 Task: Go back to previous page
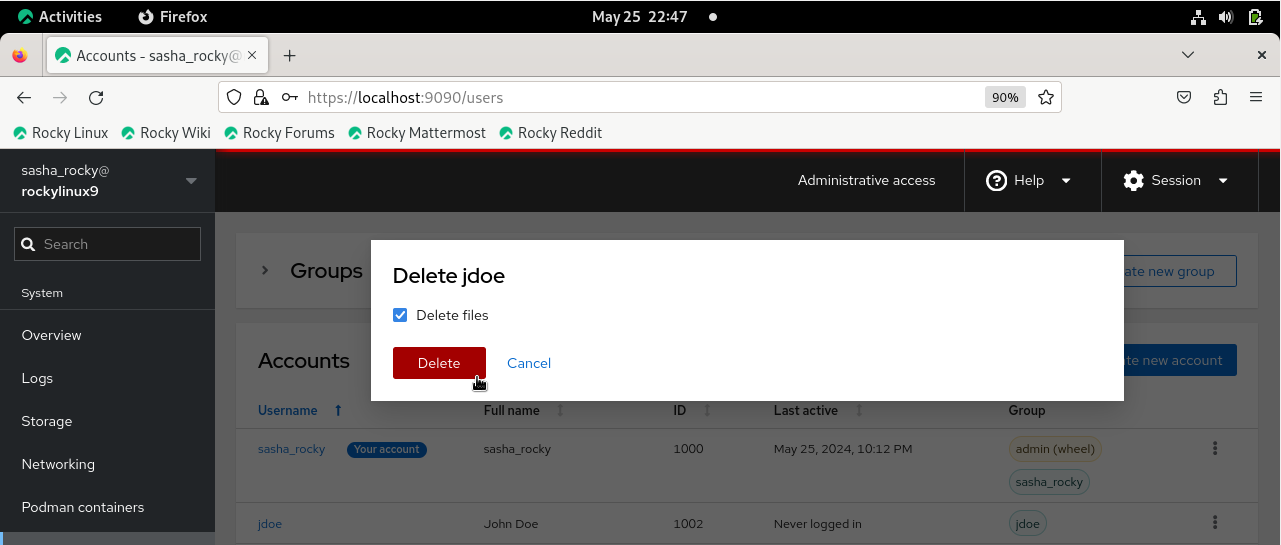click(24, 97)
